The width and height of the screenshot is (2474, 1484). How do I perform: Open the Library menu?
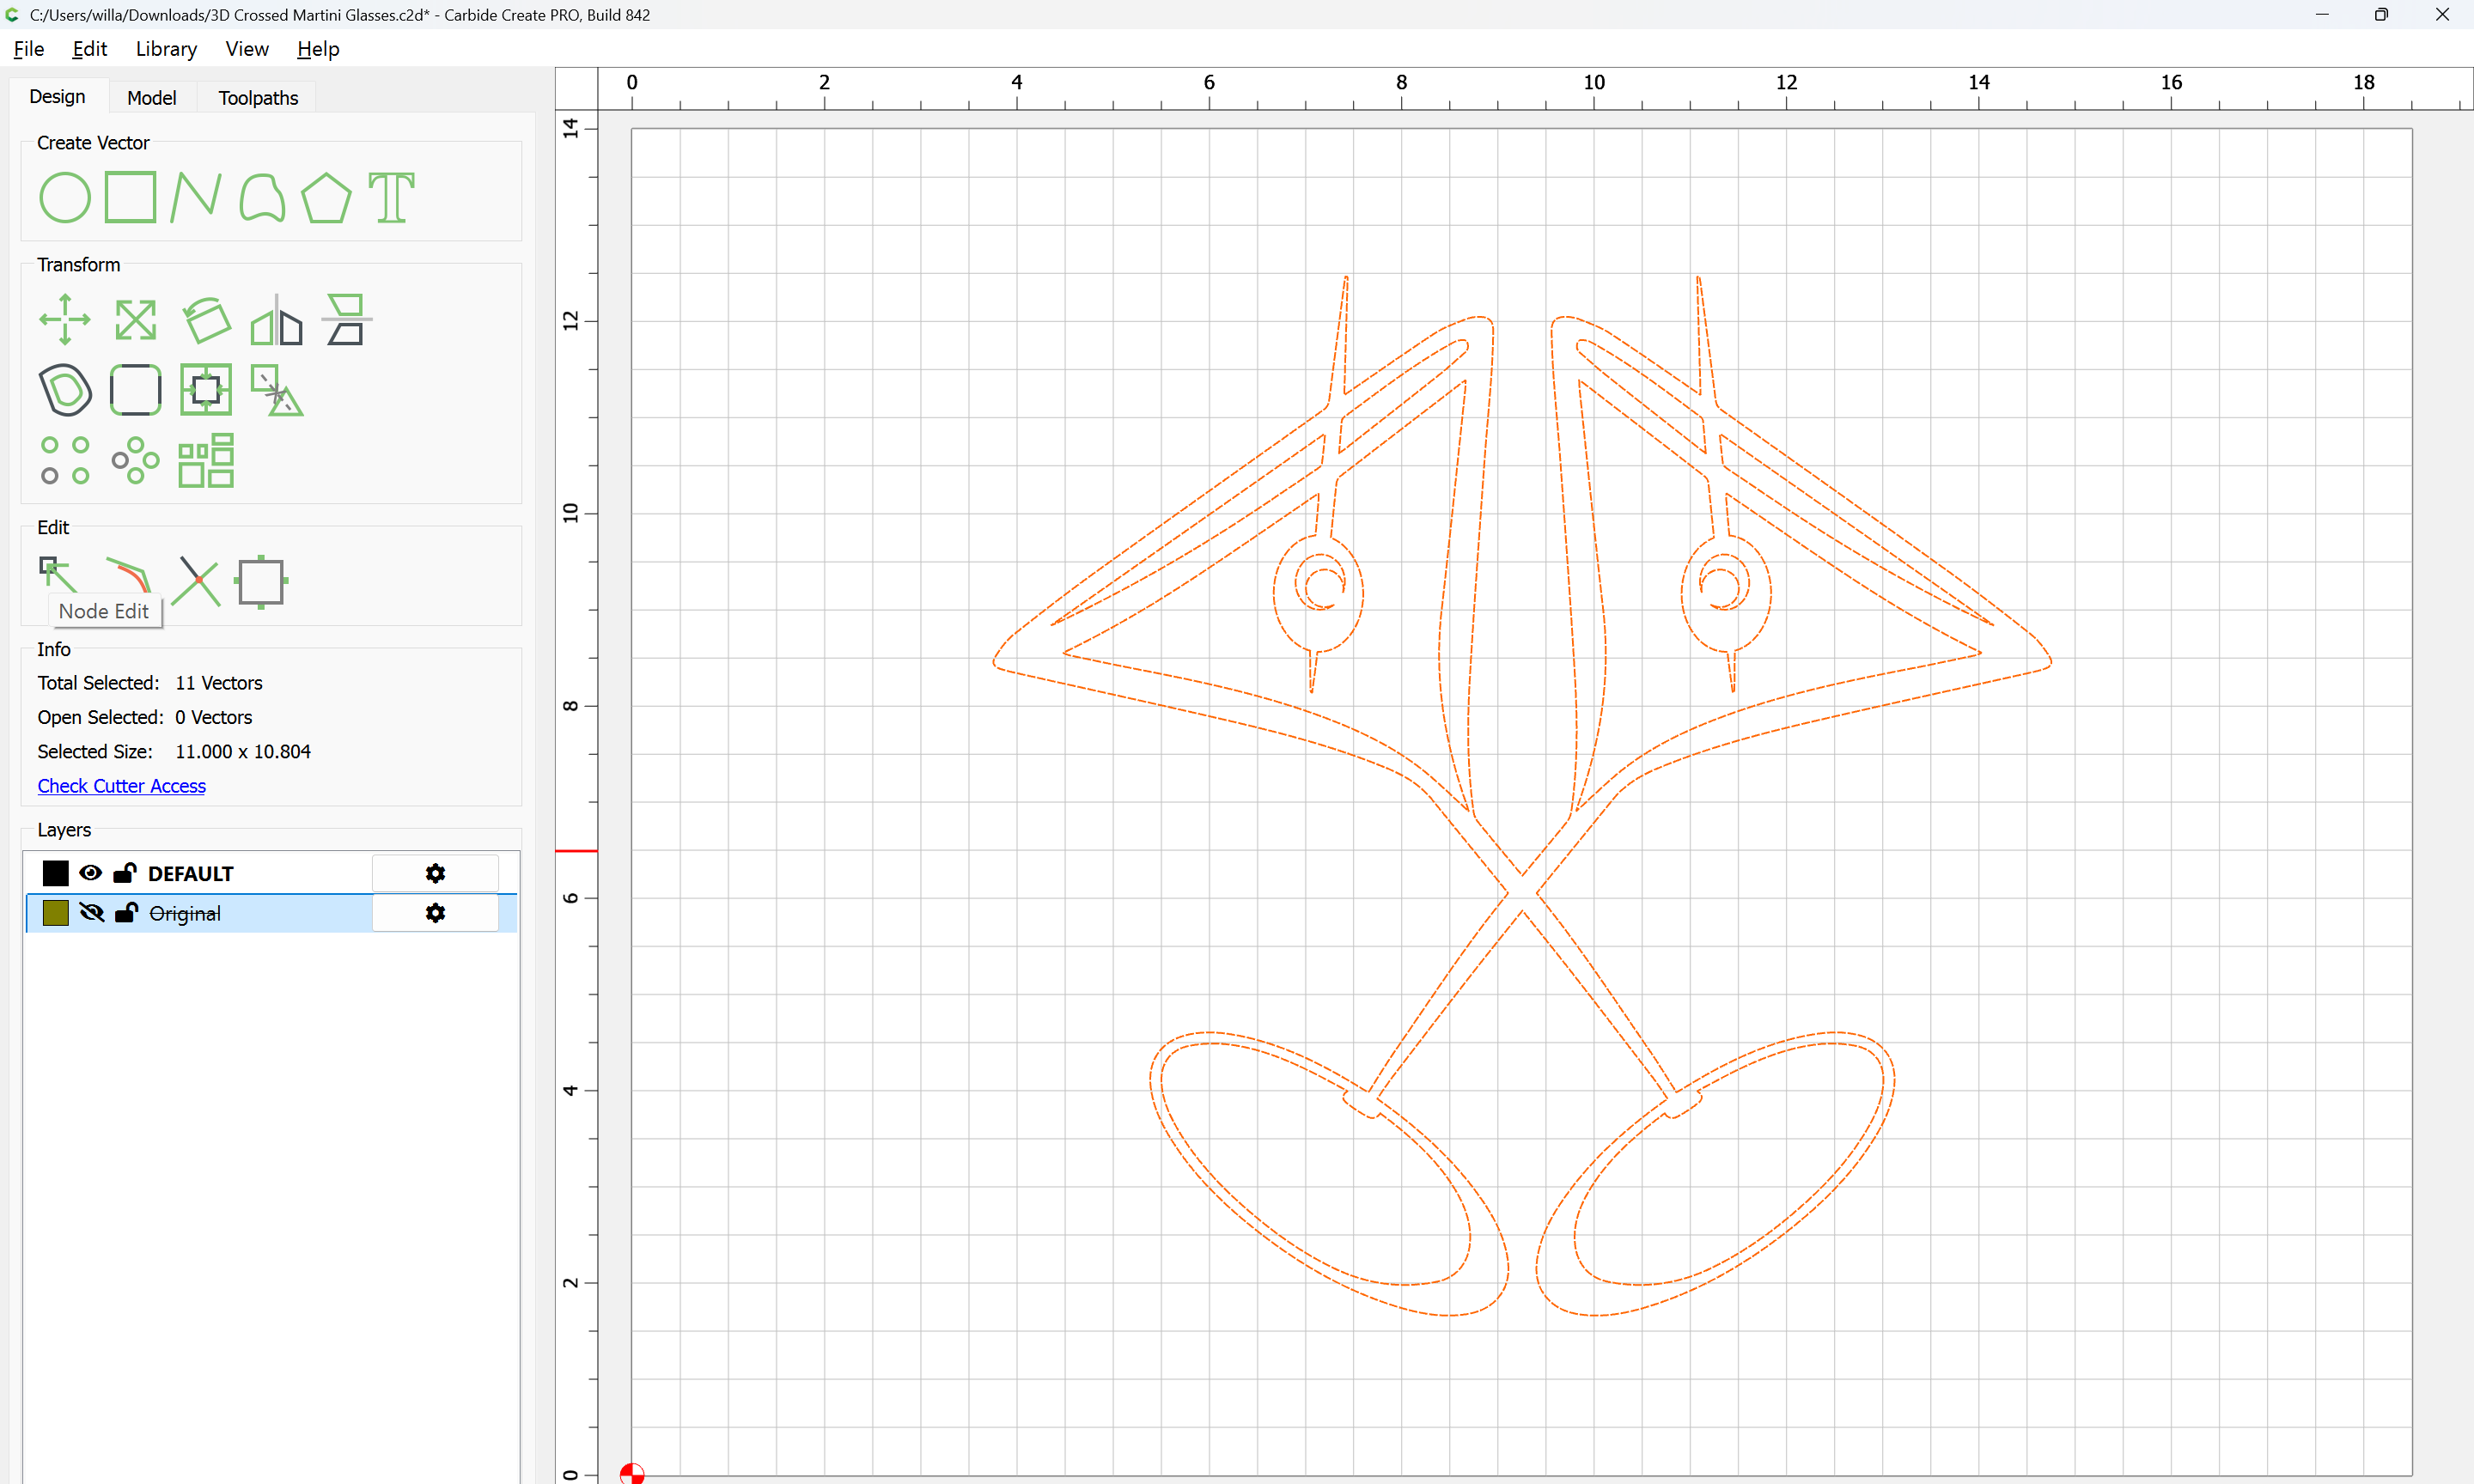point(166,48)
